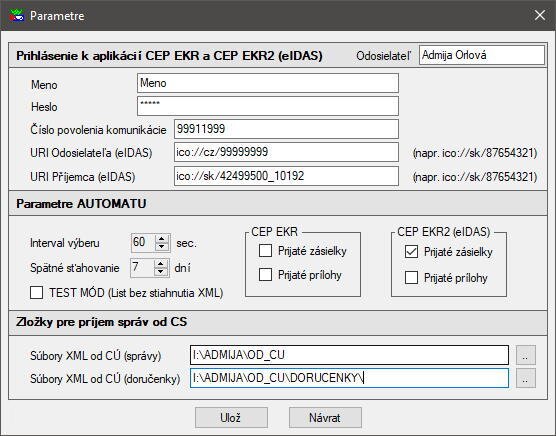Browse folder for XML doručenky files
Image resolution: width=556 pixels, height=436 pixels.
[x=526, y=378]
